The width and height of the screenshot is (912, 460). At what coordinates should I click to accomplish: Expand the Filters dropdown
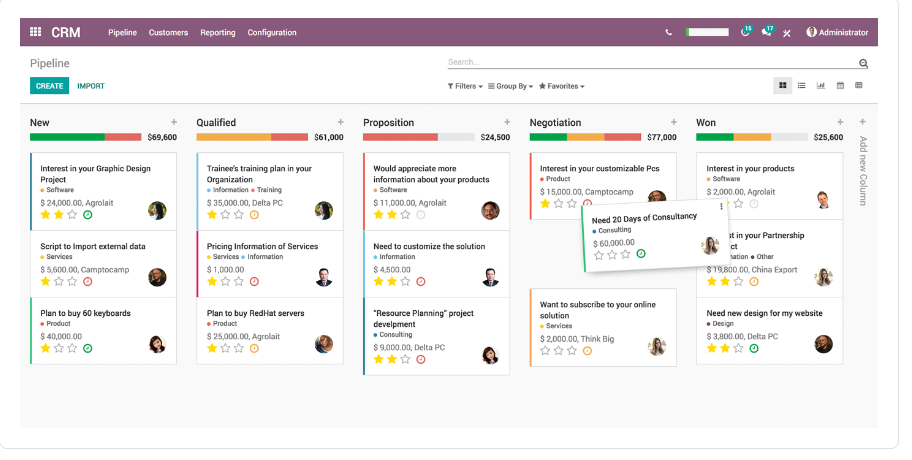click(465, 86)
